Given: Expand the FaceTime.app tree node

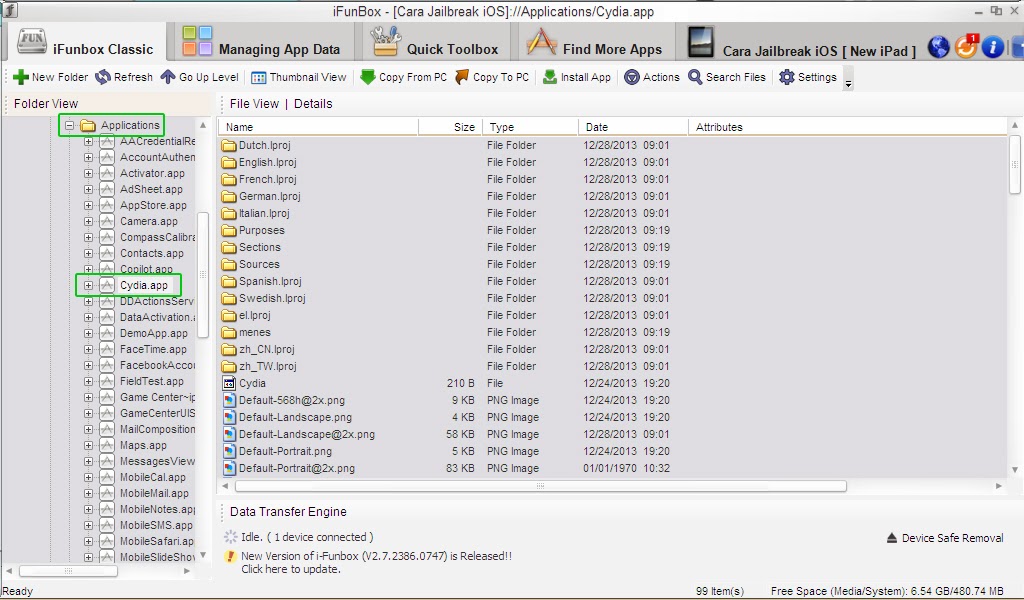Looking at the screenshot, I should [88, 349].
